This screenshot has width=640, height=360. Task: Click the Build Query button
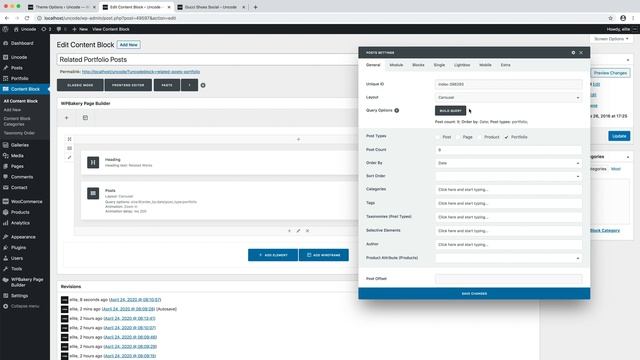(450, 111)
